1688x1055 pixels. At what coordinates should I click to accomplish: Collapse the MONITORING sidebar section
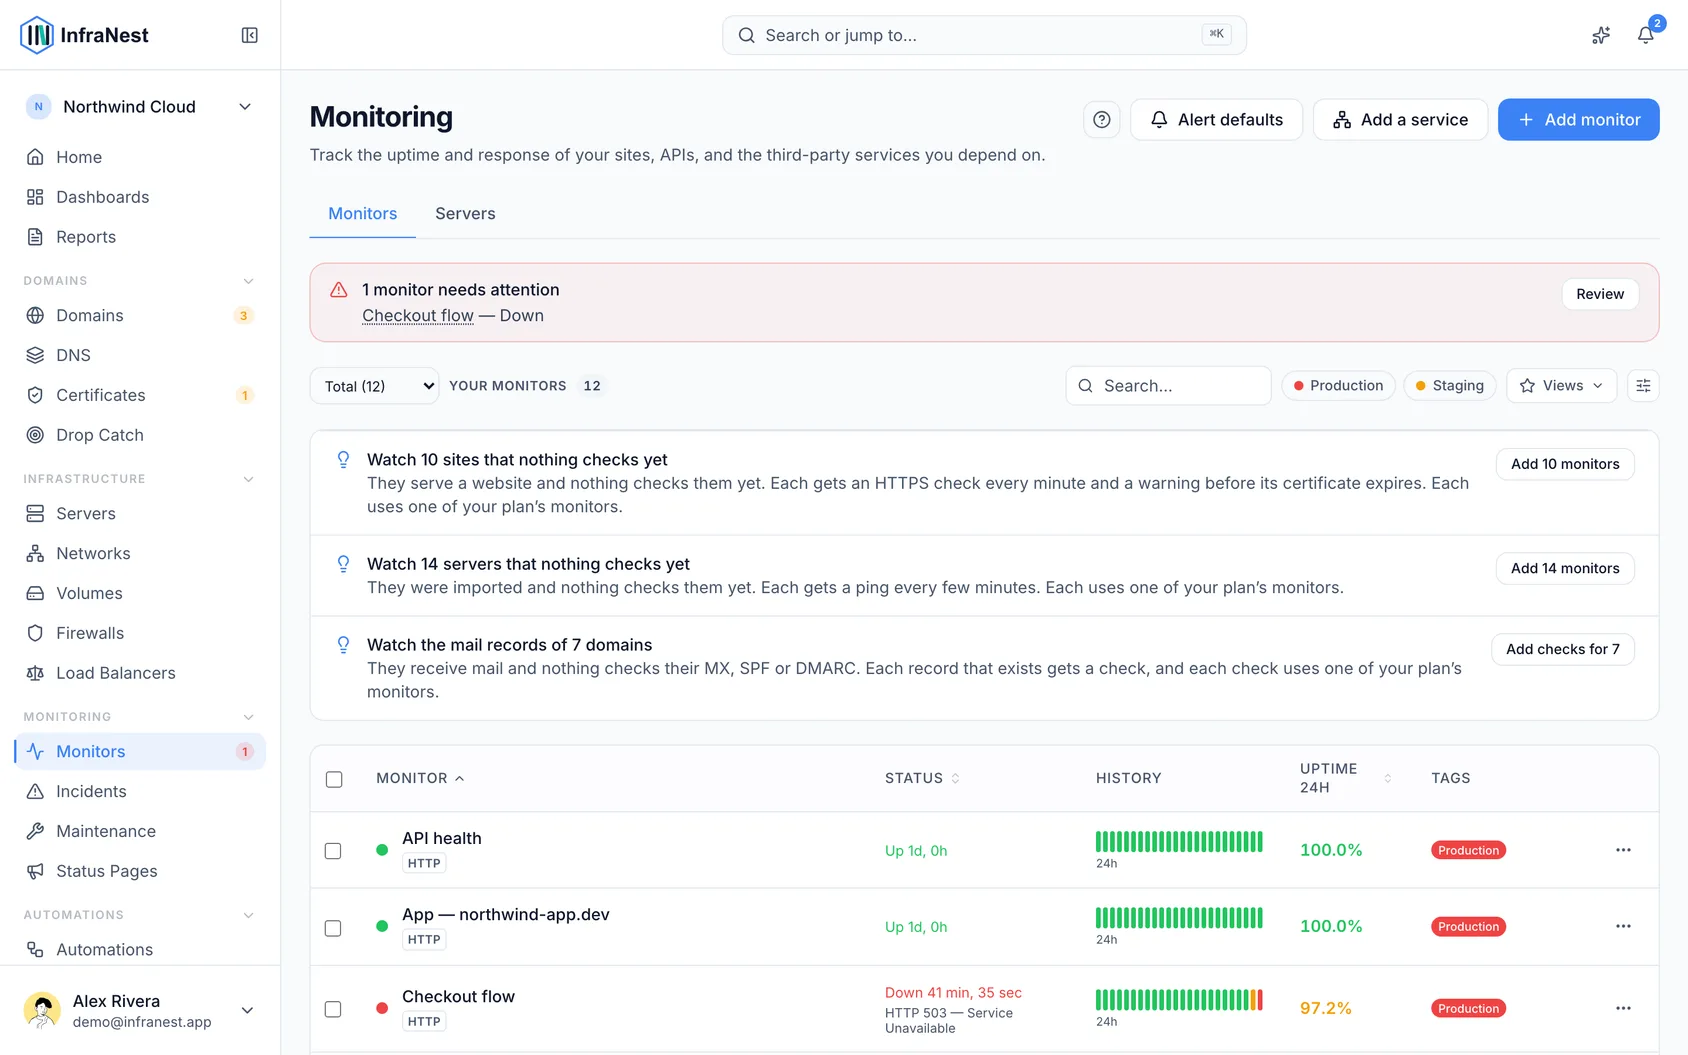point(248,717)
